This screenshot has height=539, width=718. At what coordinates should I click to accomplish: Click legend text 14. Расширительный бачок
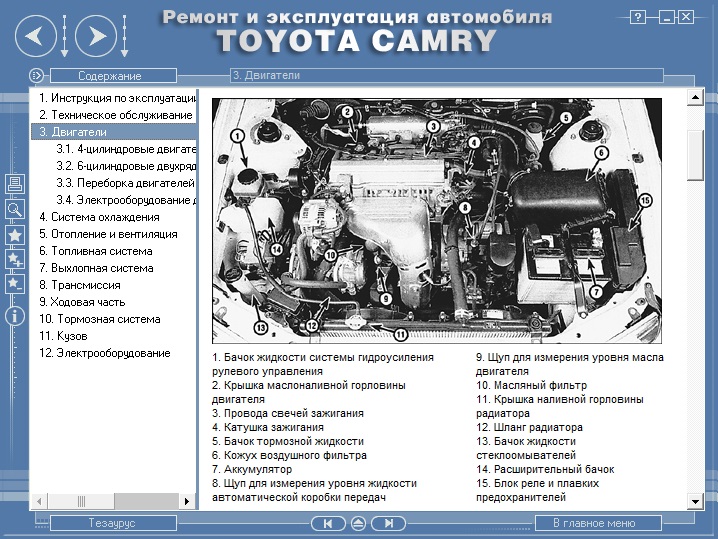point(545,469)
